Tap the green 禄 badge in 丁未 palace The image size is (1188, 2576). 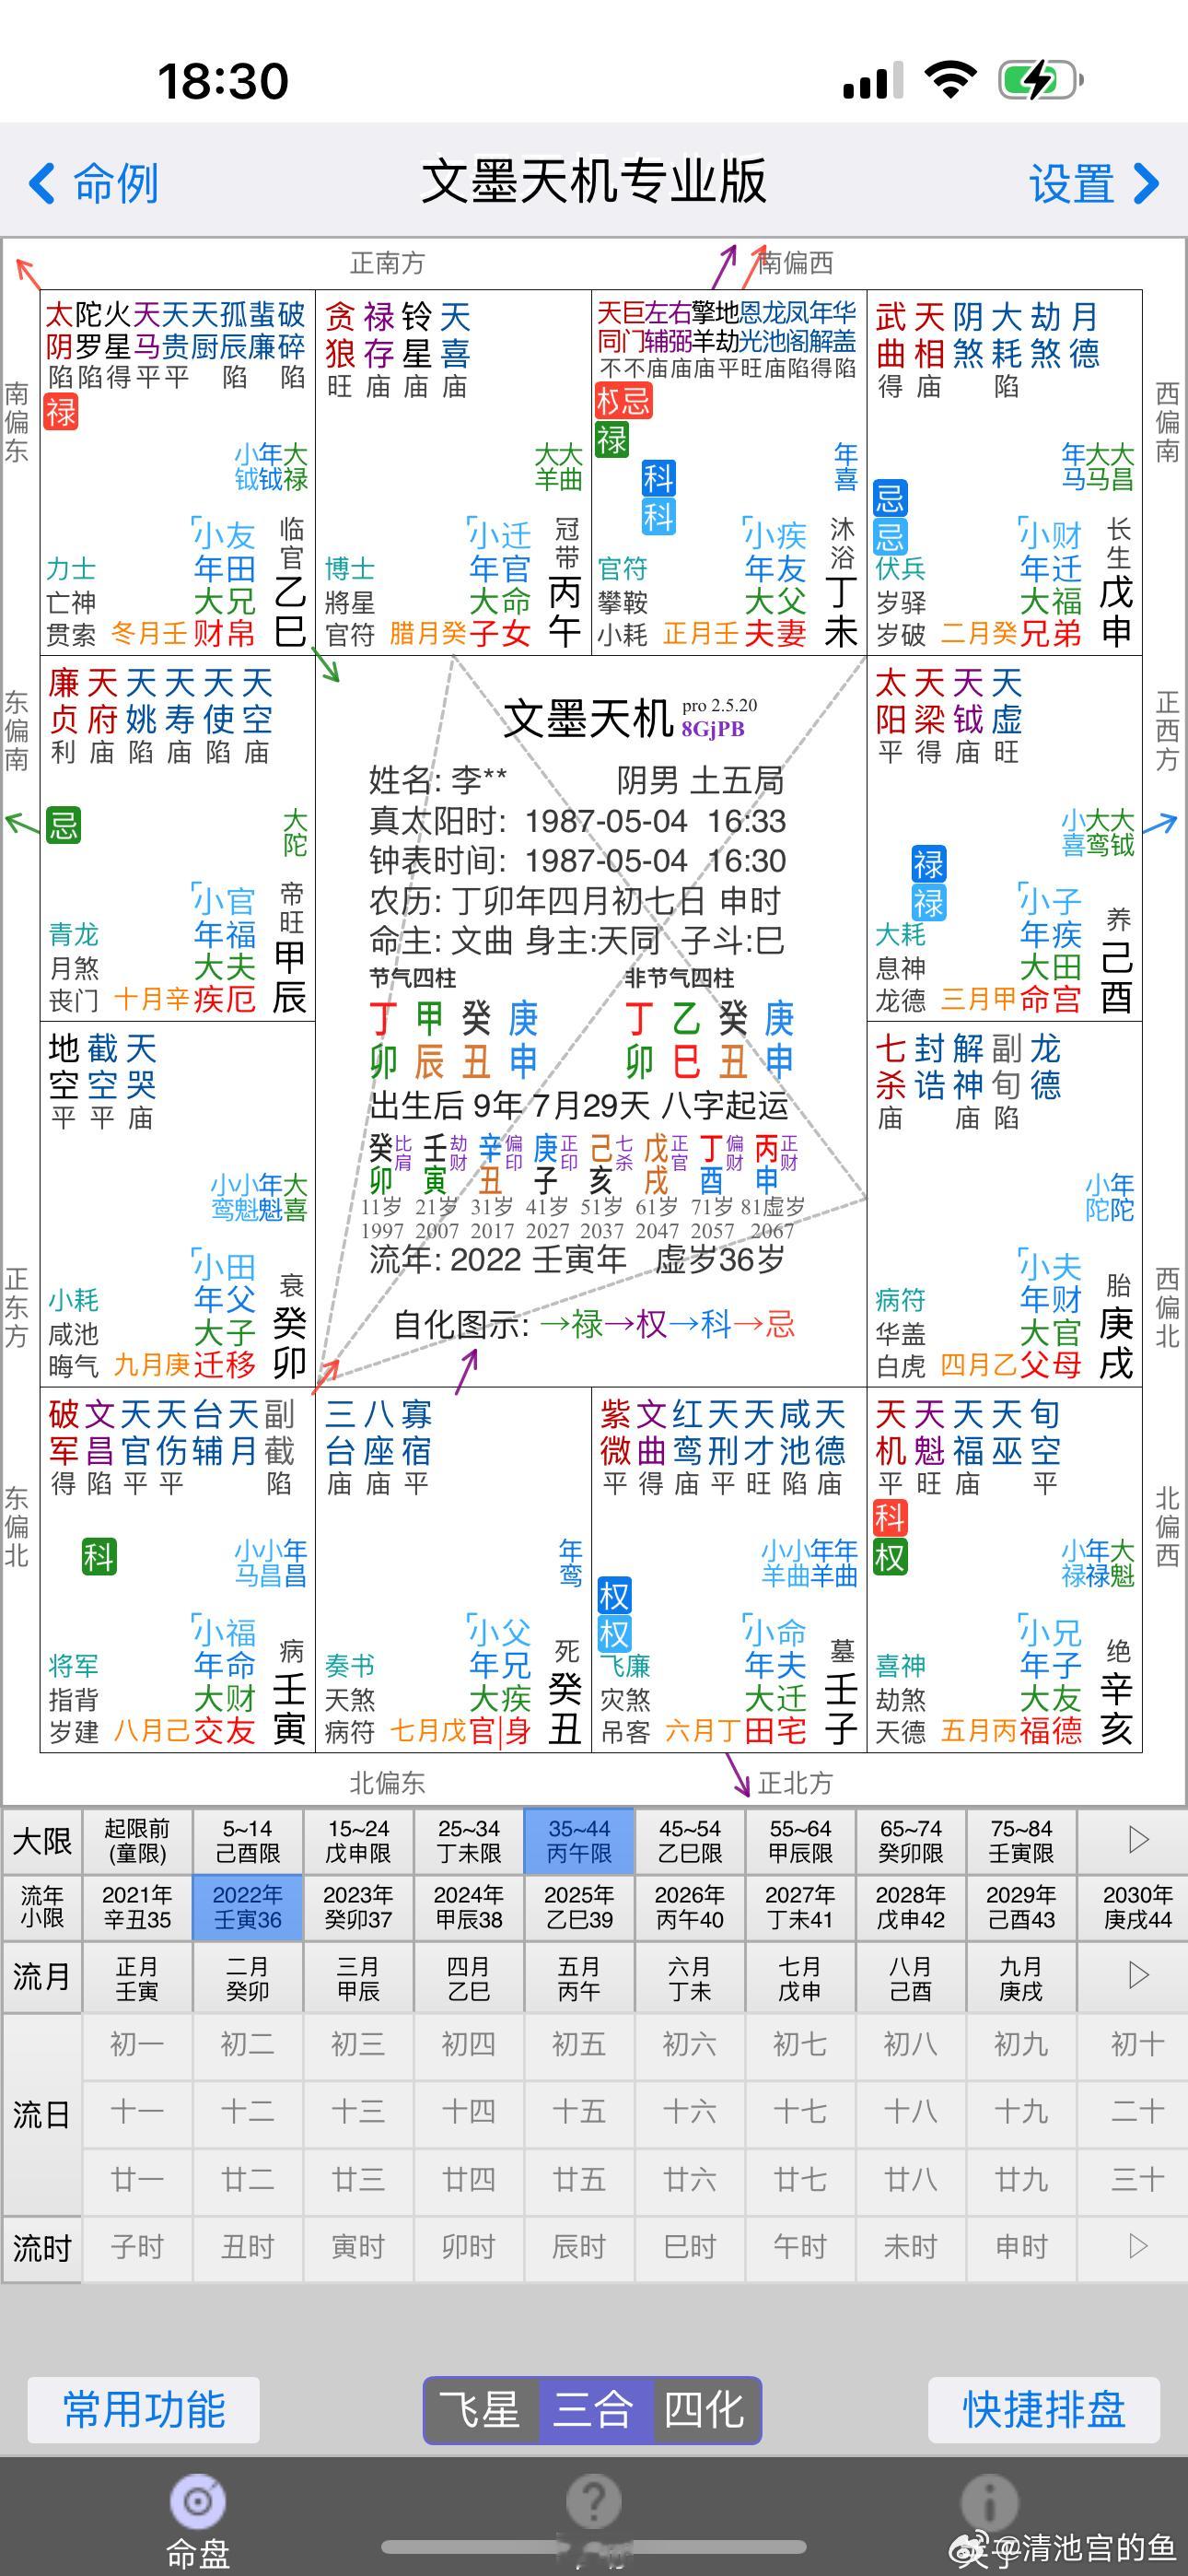coord(612,439)
